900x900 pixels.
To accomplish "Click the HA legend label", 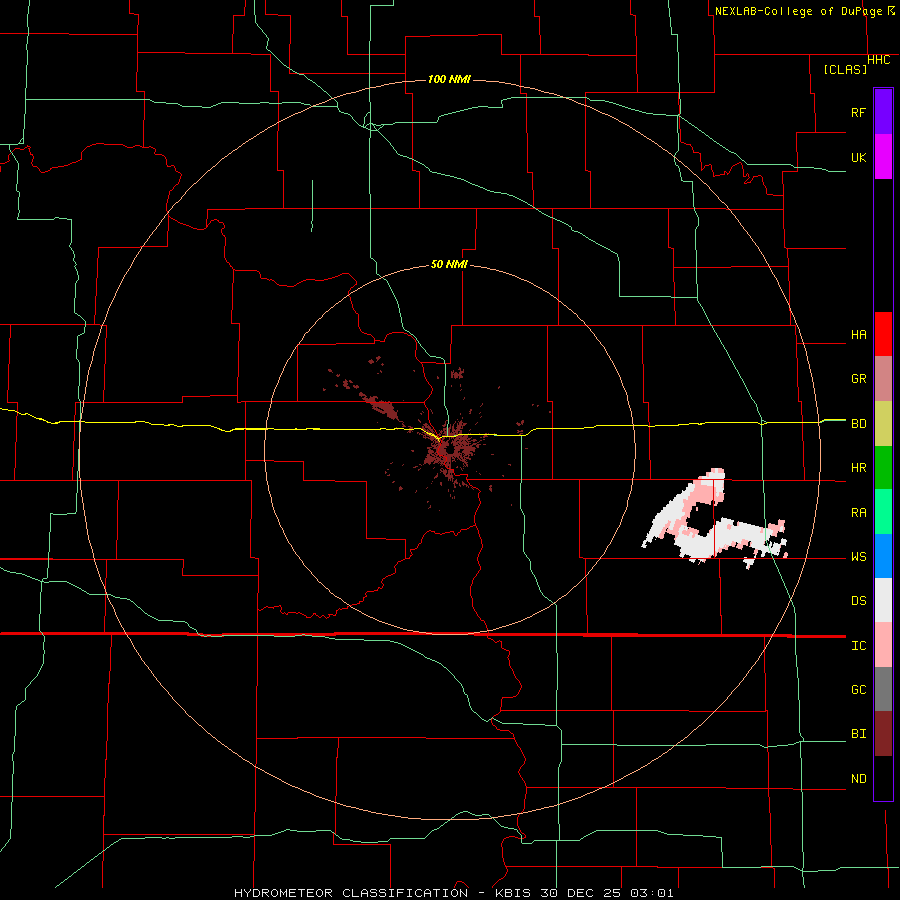I will click(858, 335).
